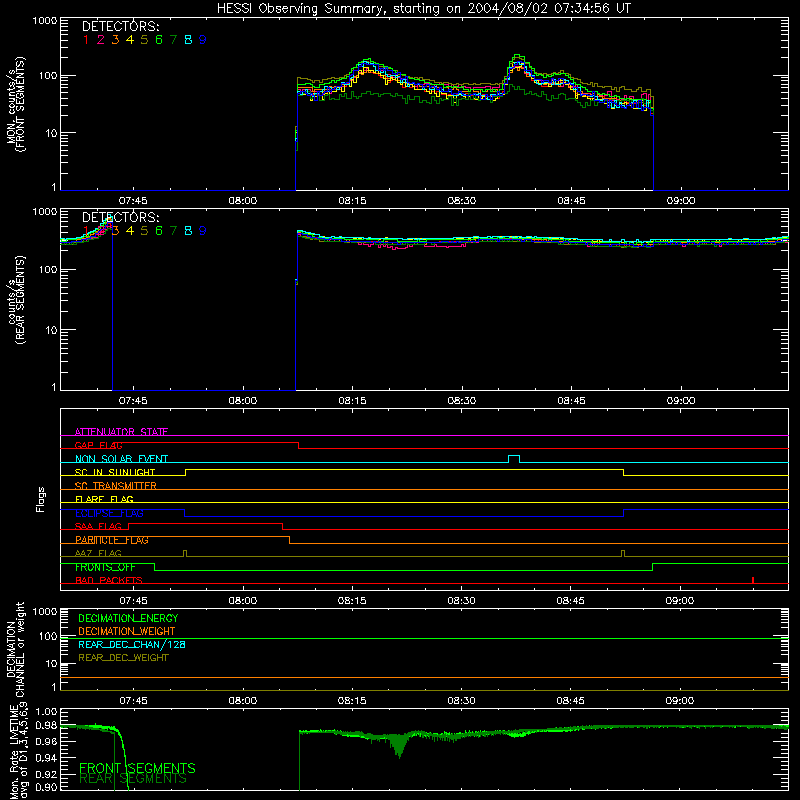The width and height of the screenshot is (800, 800).
Task: Click the FRONTS_OFF flag label
Action: [105, 567]
